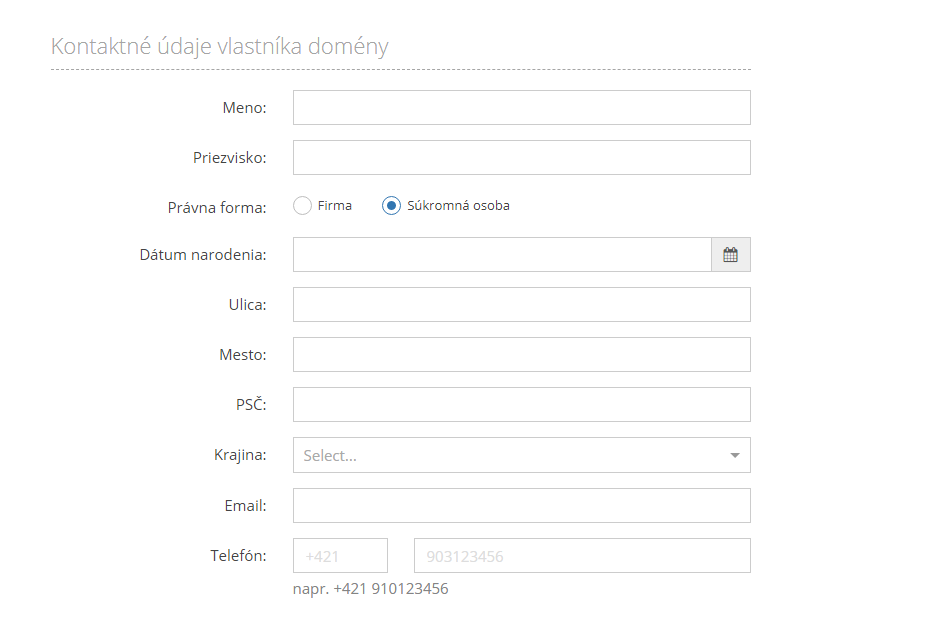Viewport: 938px width, 630px height.
Task: Click the Priezvisko label text
Action: pyautogui.click(x=230, y=158)
